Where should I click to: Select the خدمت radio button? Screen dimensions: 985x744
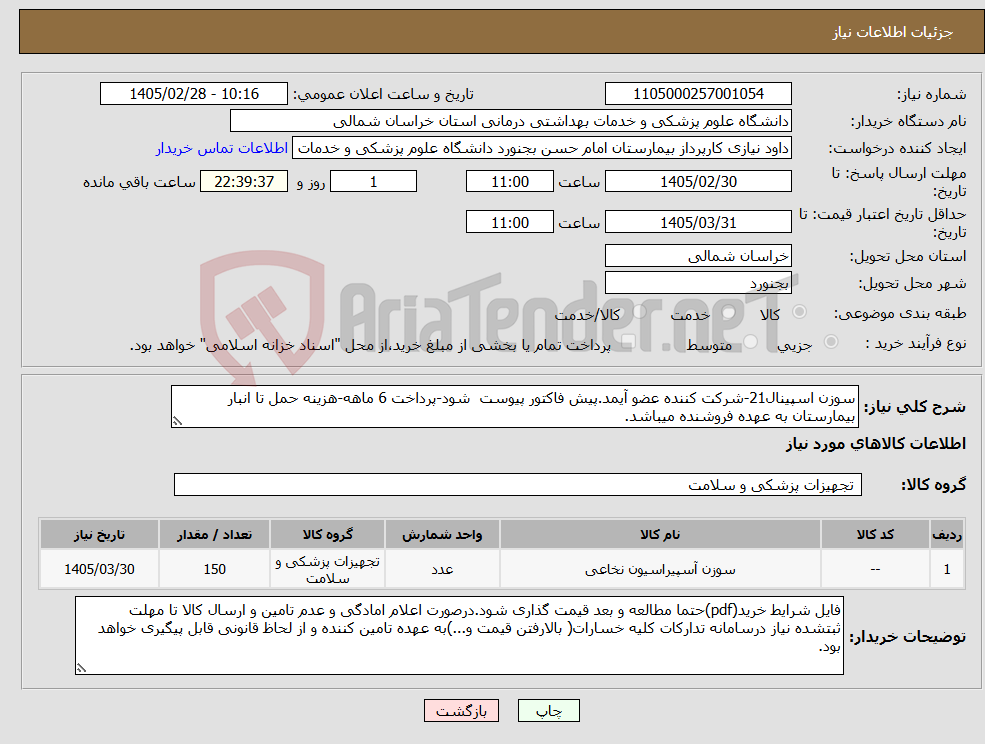(728, 312)
